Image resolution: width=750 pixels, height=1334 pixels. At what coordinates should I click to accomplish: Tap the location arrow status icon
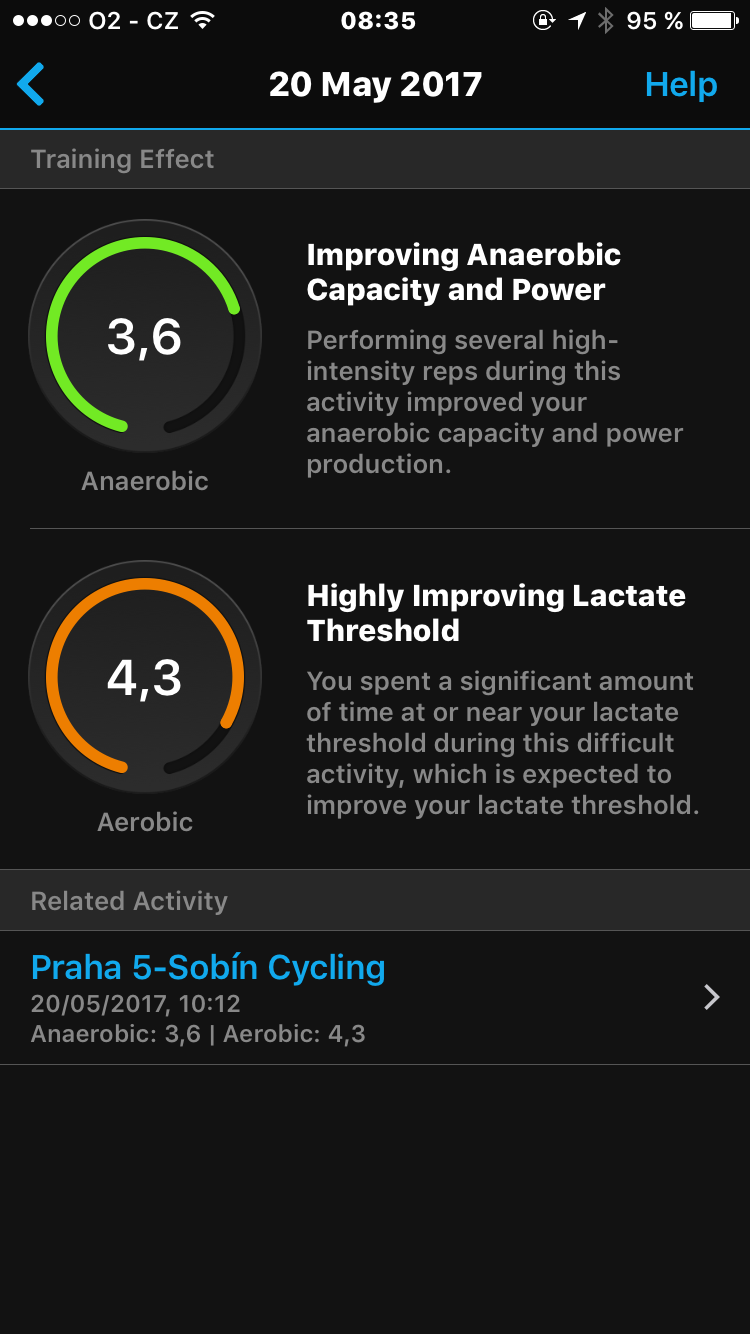coord(577,21)
